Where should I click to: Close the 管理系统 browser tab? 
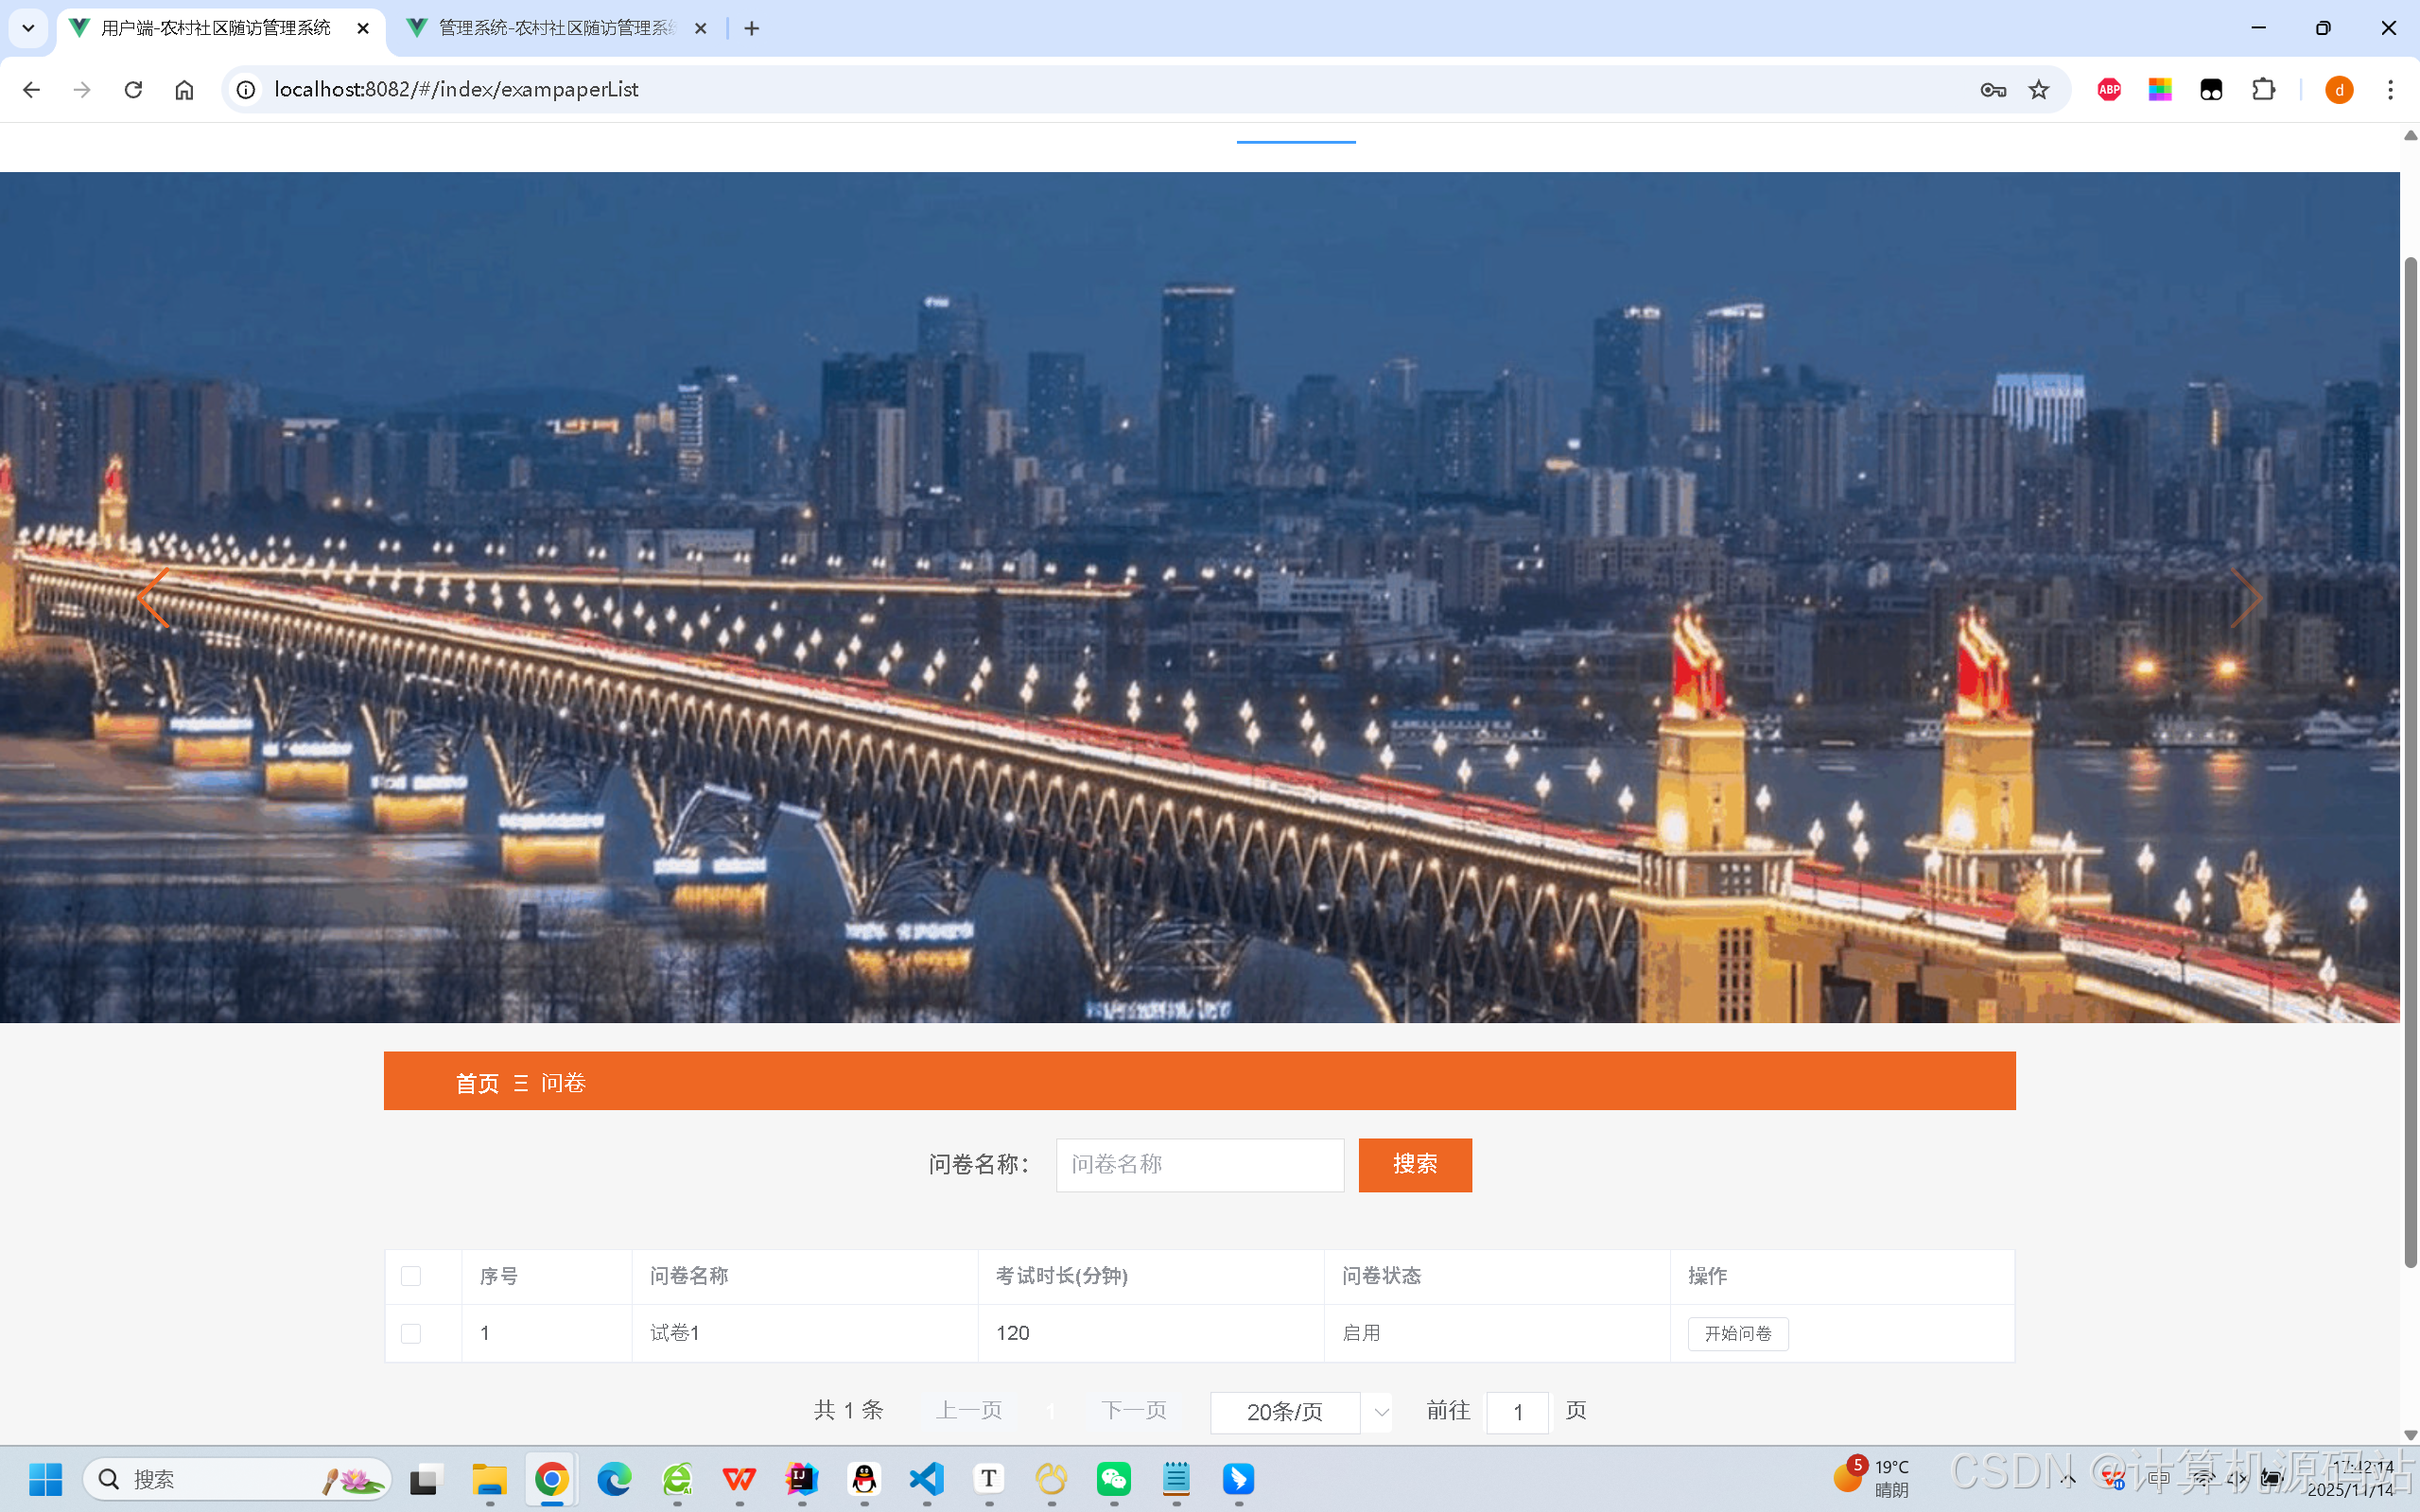(701, 28)
